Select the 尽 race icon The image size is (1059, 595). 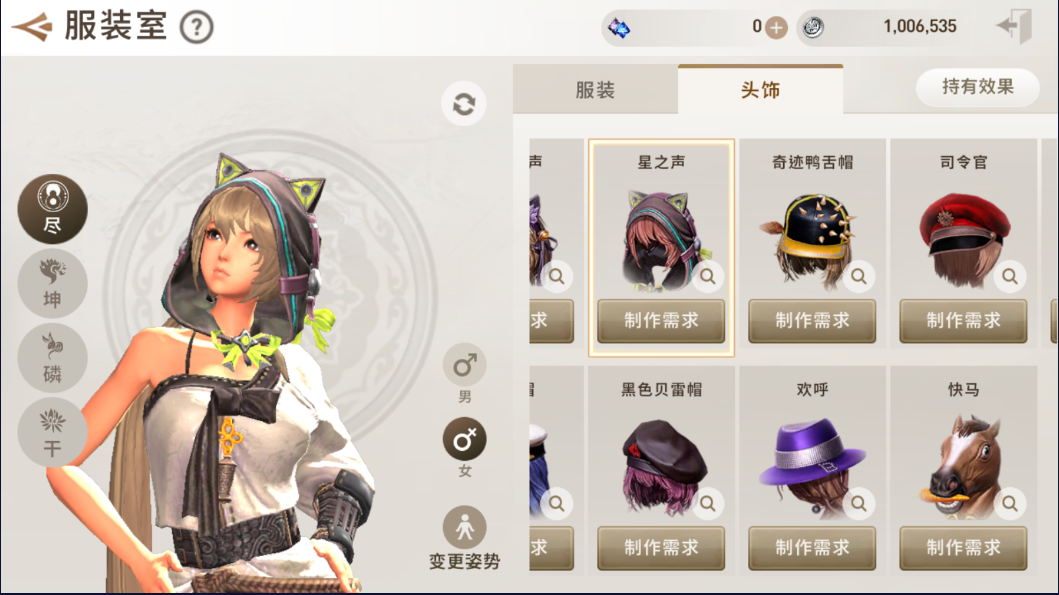click(x=53, y=209)
